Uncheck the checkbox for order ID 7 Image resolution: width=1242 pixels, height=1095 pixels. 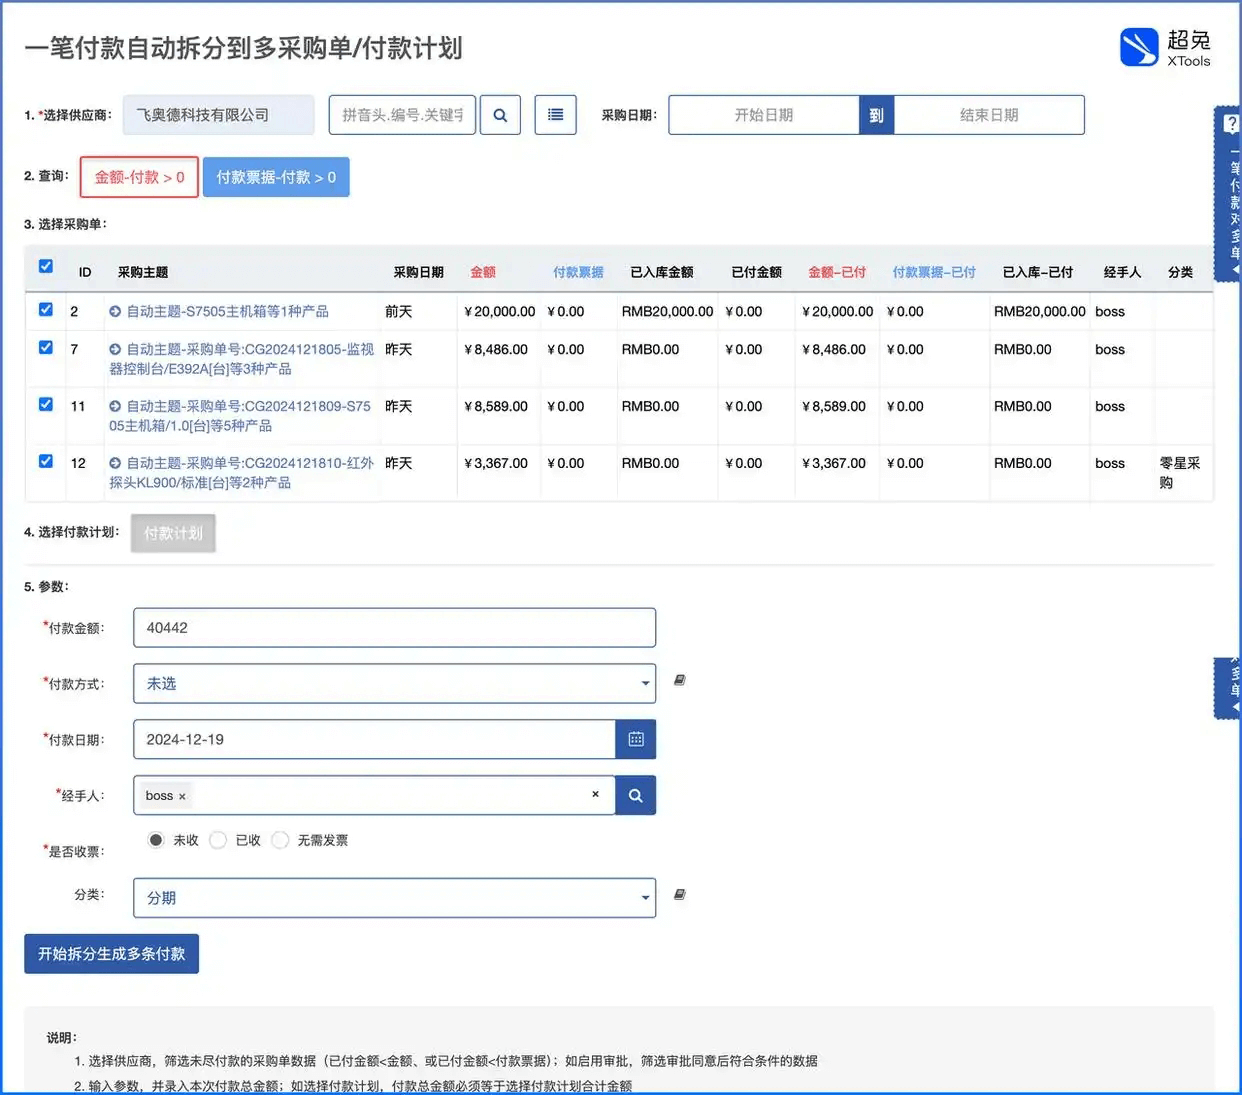pos(46,347)
